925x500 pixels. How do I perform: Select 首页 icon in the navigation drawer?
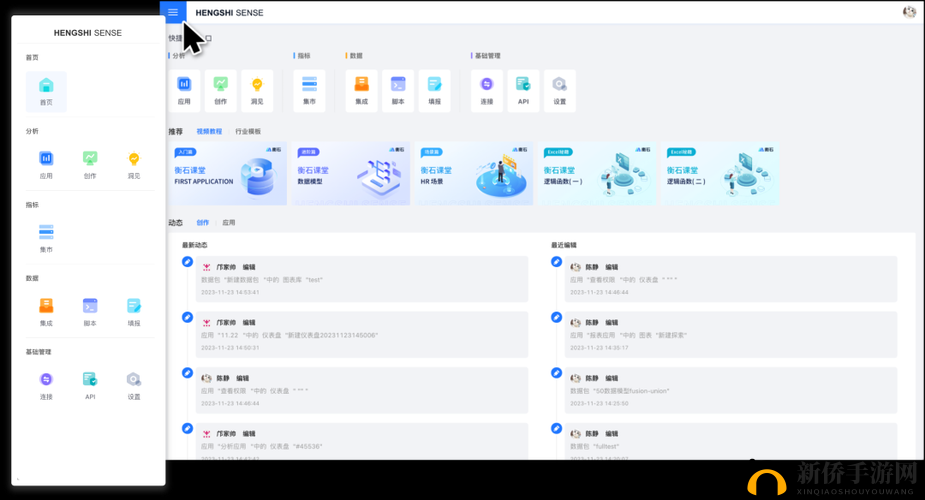pos(46,91)
